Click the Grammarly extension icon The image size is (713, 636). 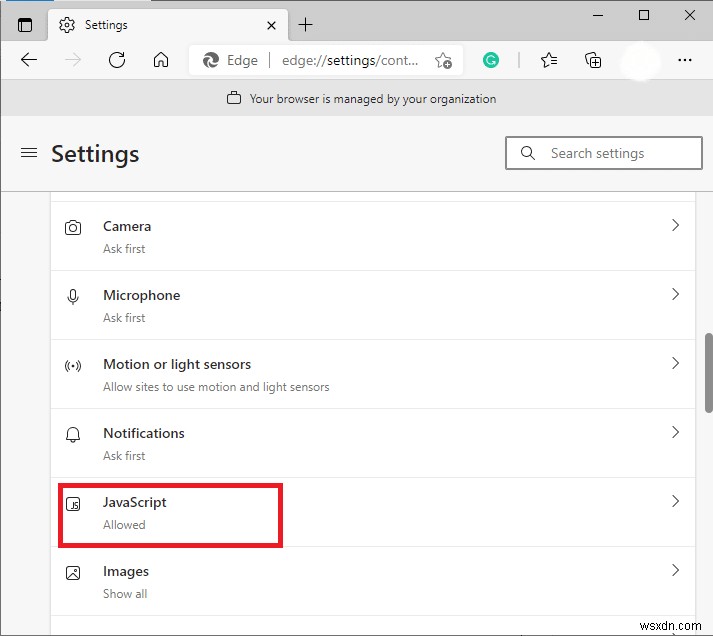[491, 60]
